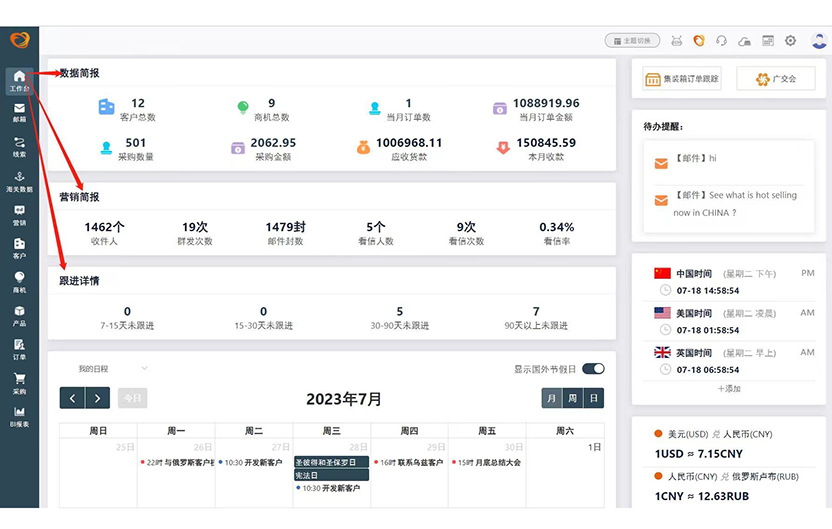Image resolution: width=832 pixels, height=529 pixels.
Task: Open the 产品 products module
Action: tap(19, 316)
